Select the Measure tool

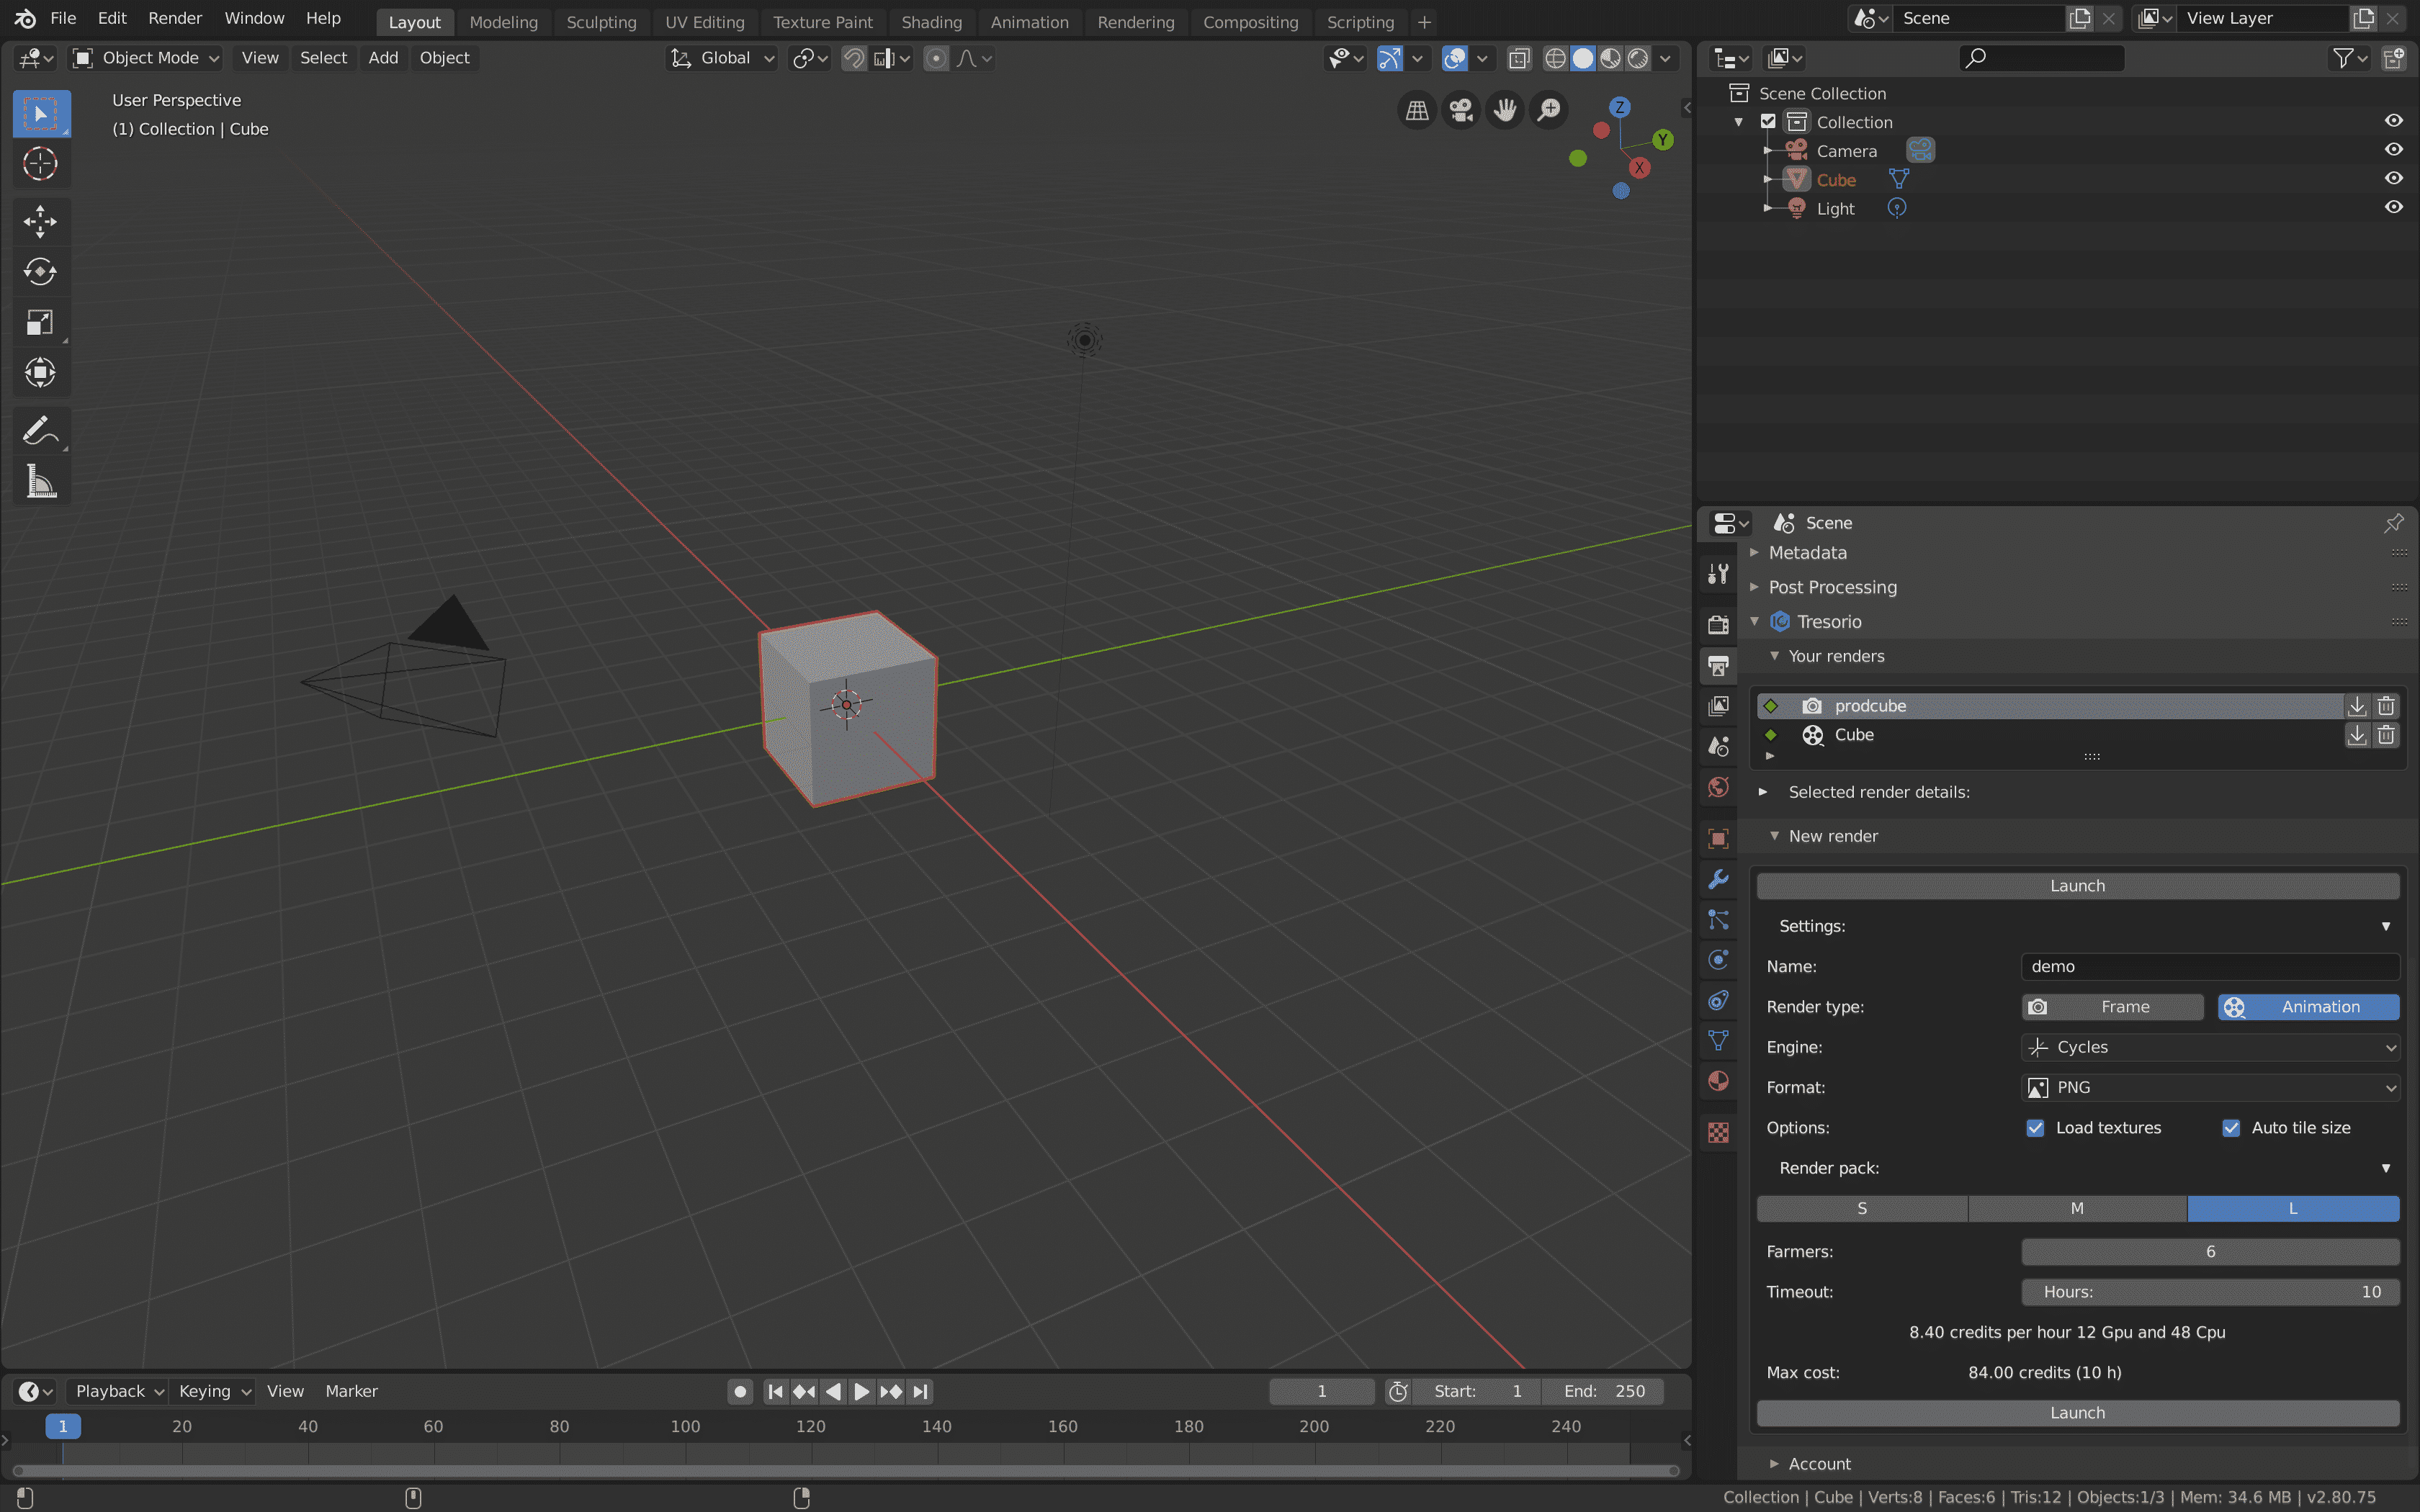tap(41, 482)
